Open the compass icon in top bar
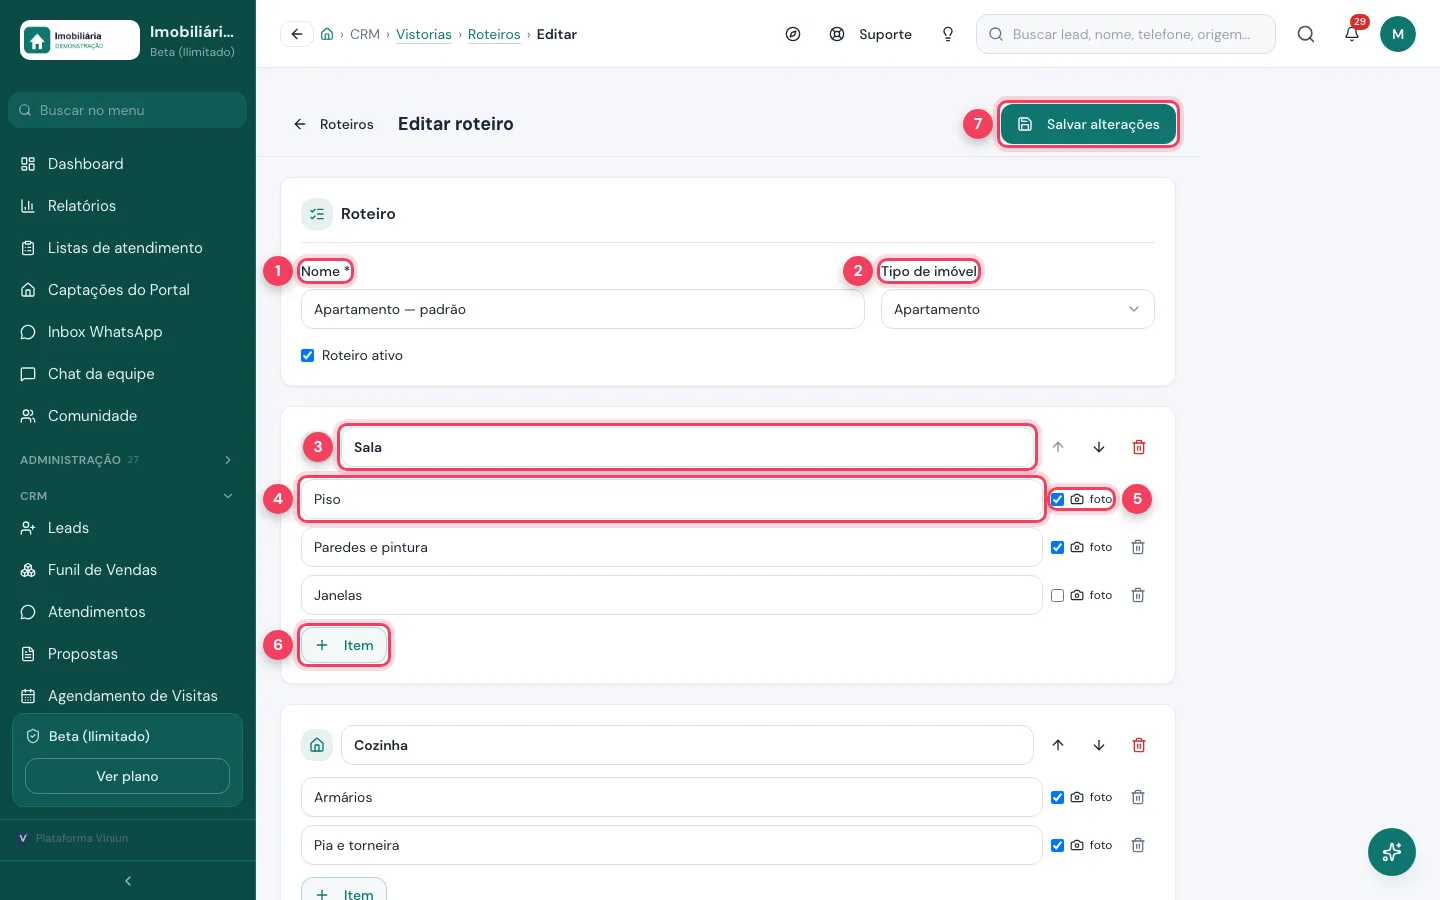The width and height of the screenshot is (1440, 900). (793, 34)
